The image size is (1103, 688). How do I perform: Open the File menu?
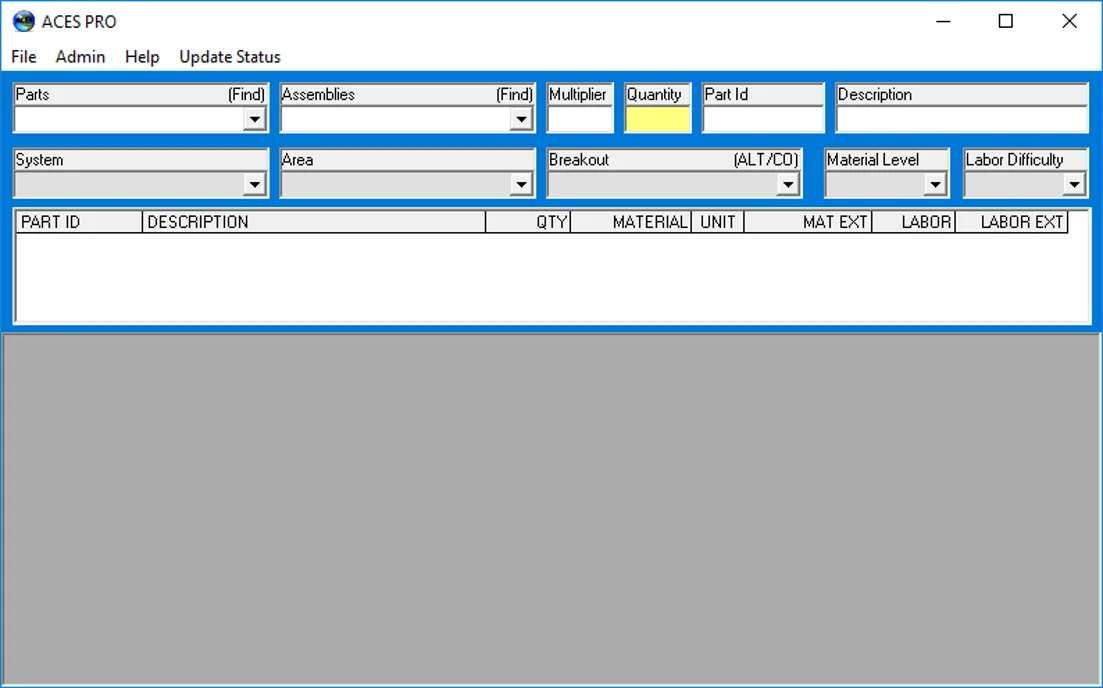[24, 57]
